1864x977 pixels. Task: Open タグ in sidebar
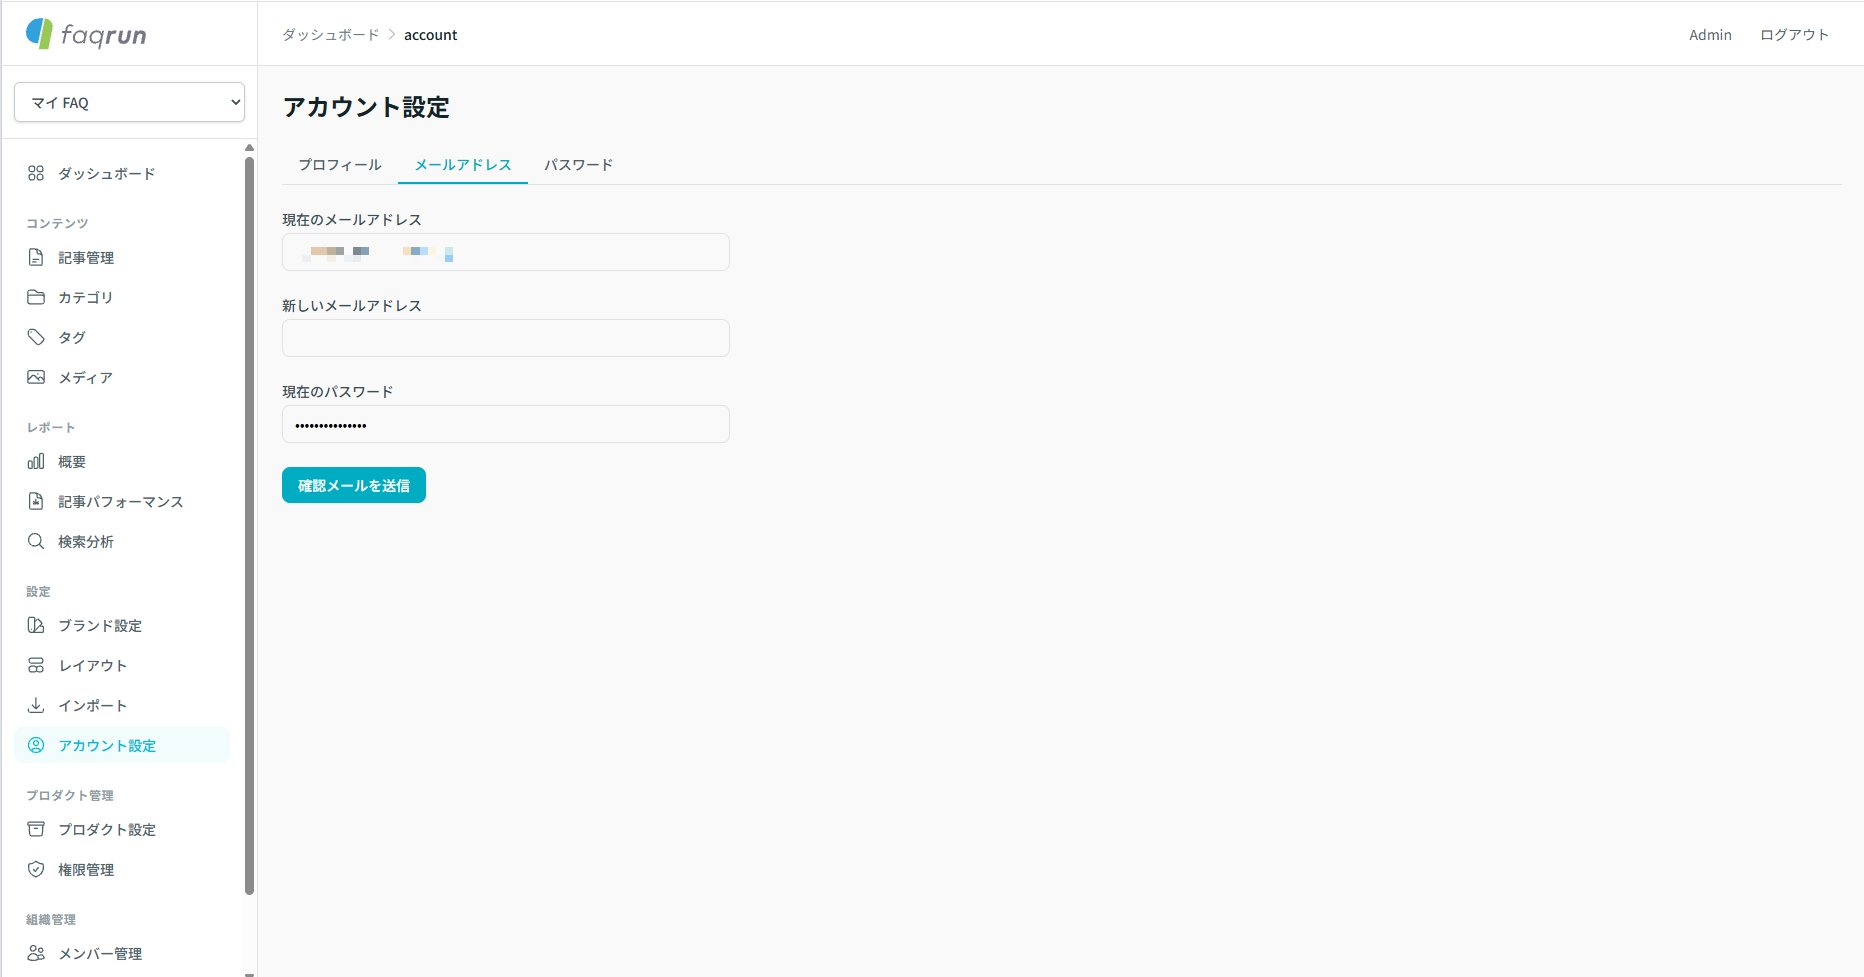pos(122,337)
